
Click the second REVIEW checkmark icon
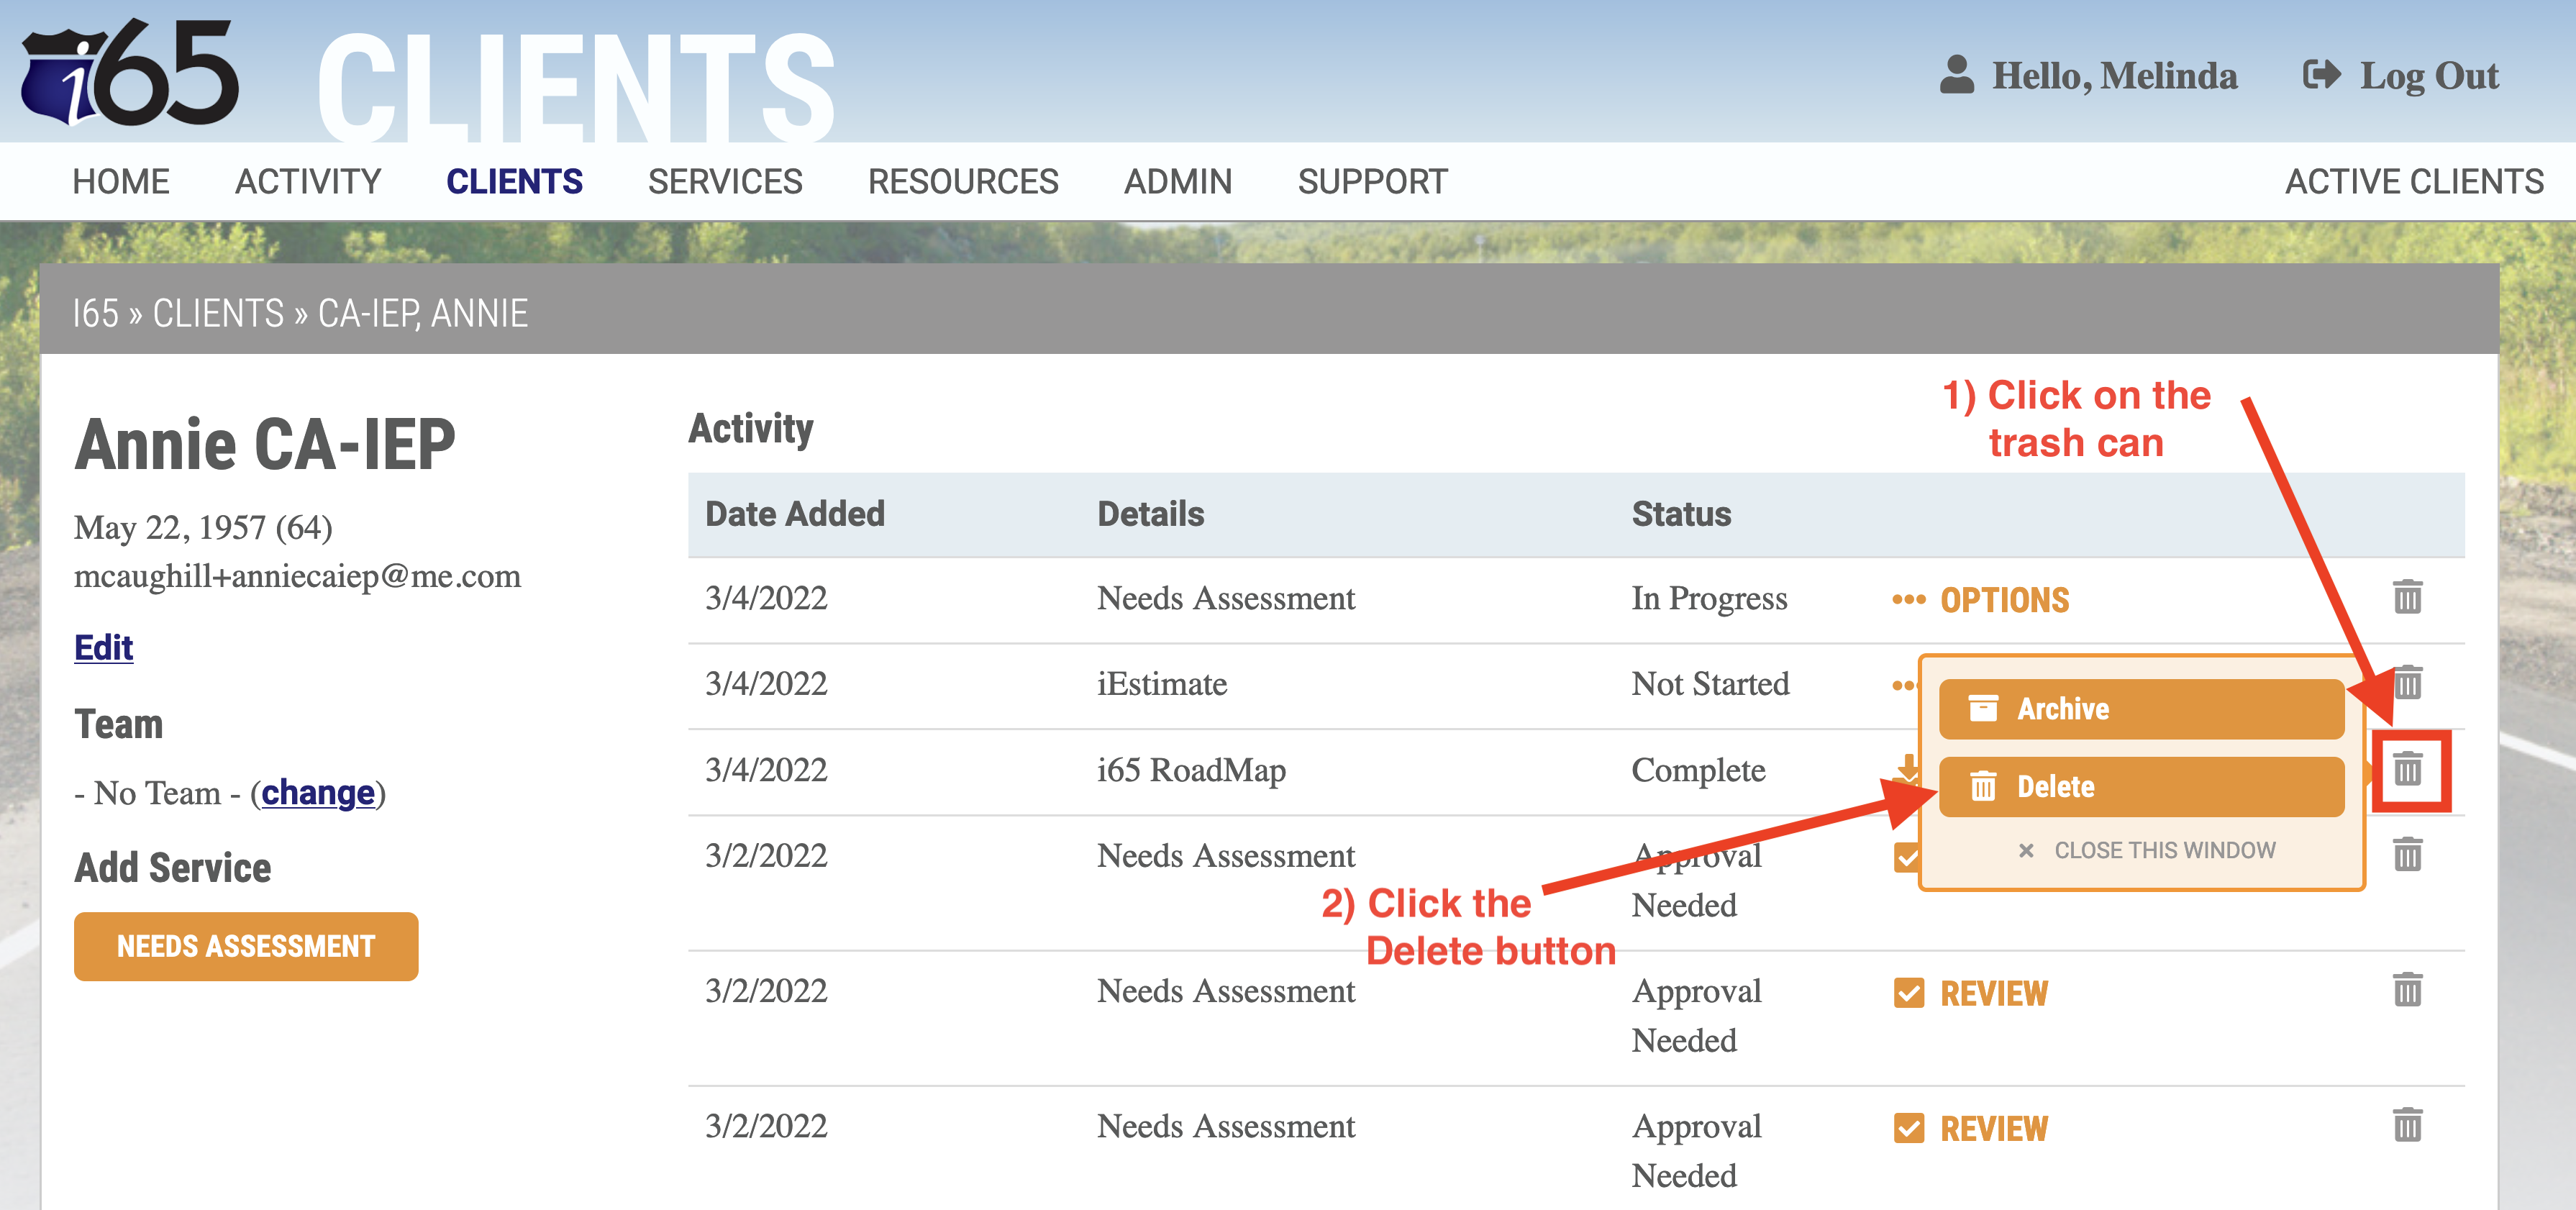coord(1908,993)
